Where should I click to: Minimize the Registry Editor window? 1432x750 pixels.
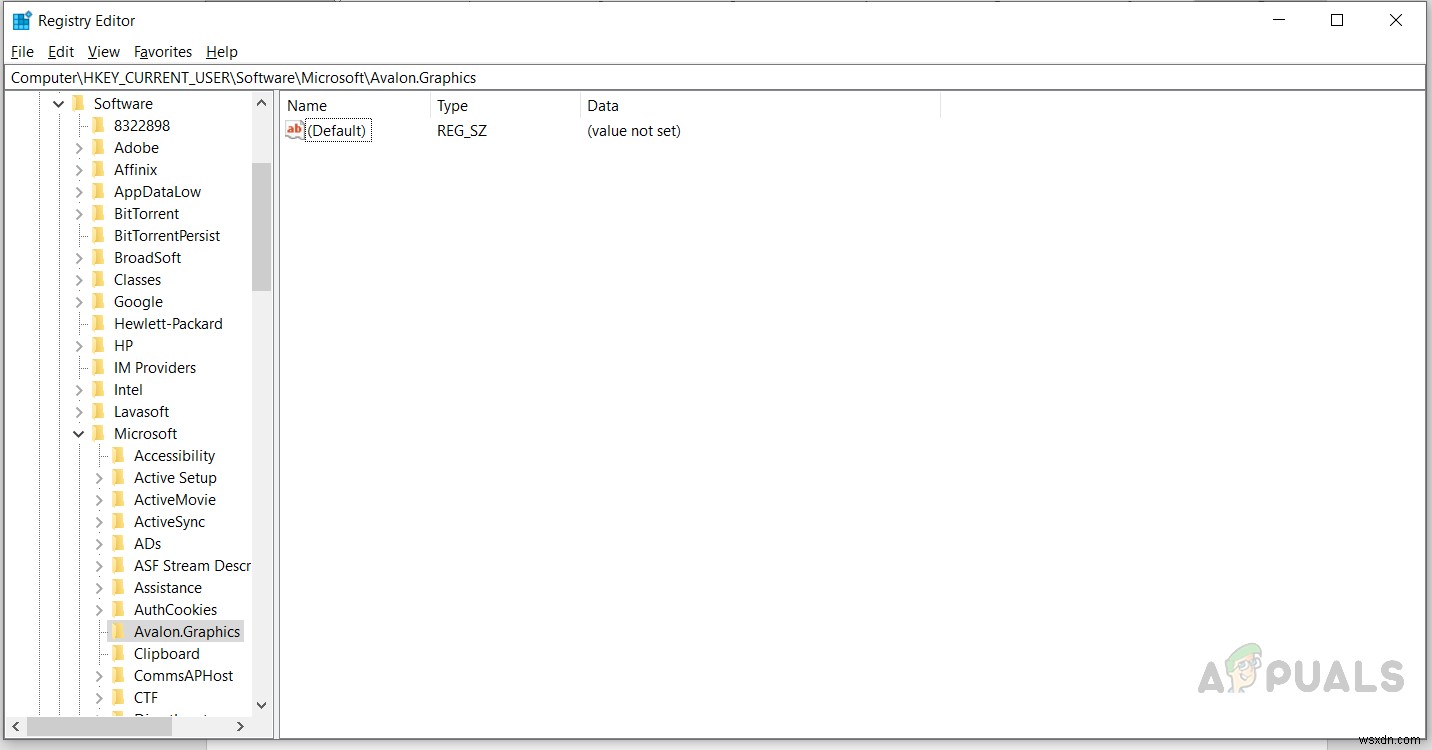(x=1279, y=20)
